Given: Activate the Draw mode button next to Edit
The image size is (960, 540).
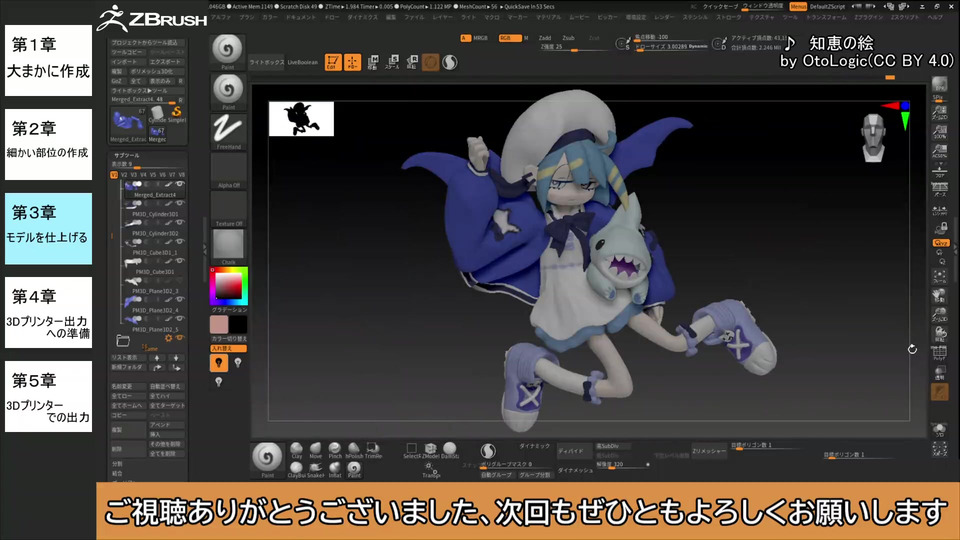Looking at the screenshot, I should 353,62.
